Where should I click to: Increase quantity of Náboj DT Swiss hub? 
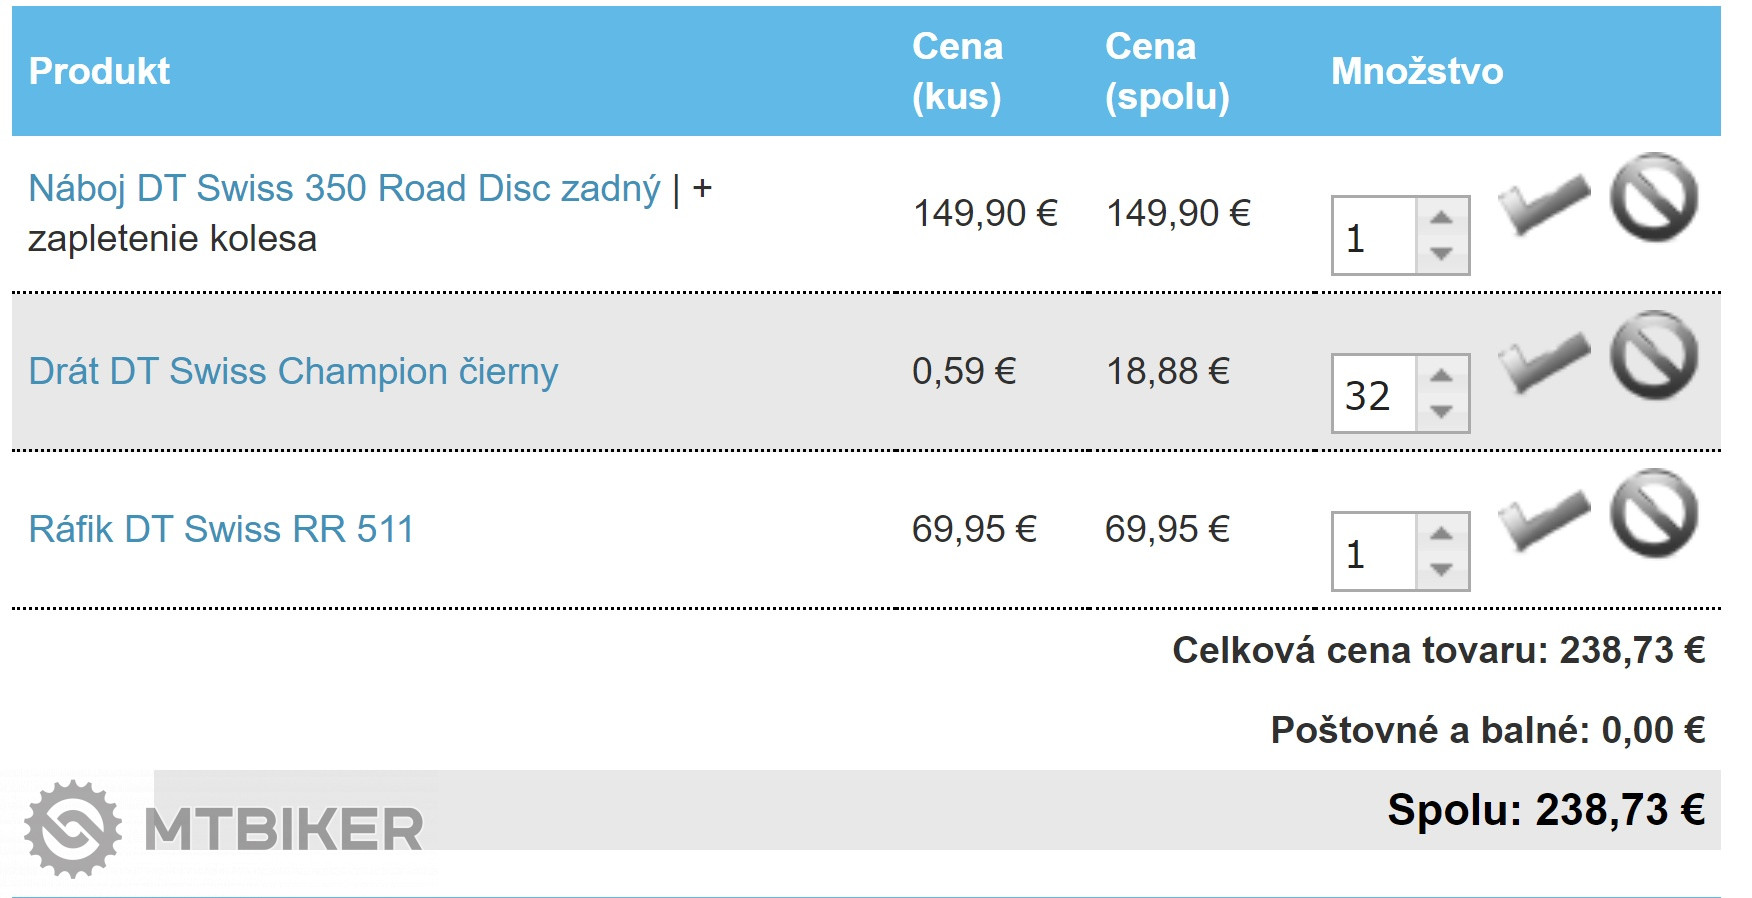coord(1441,218)
